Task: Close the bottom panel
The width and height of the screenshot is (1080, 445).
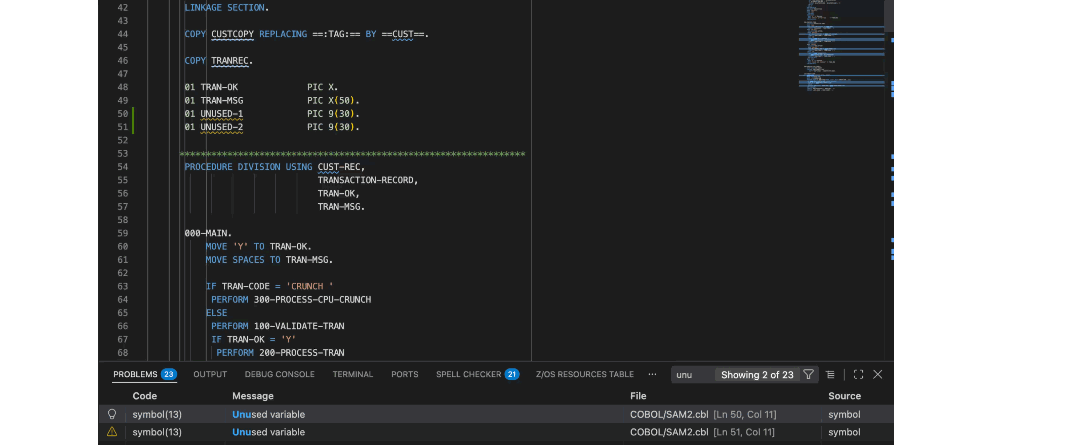Action: pos(878,375)
